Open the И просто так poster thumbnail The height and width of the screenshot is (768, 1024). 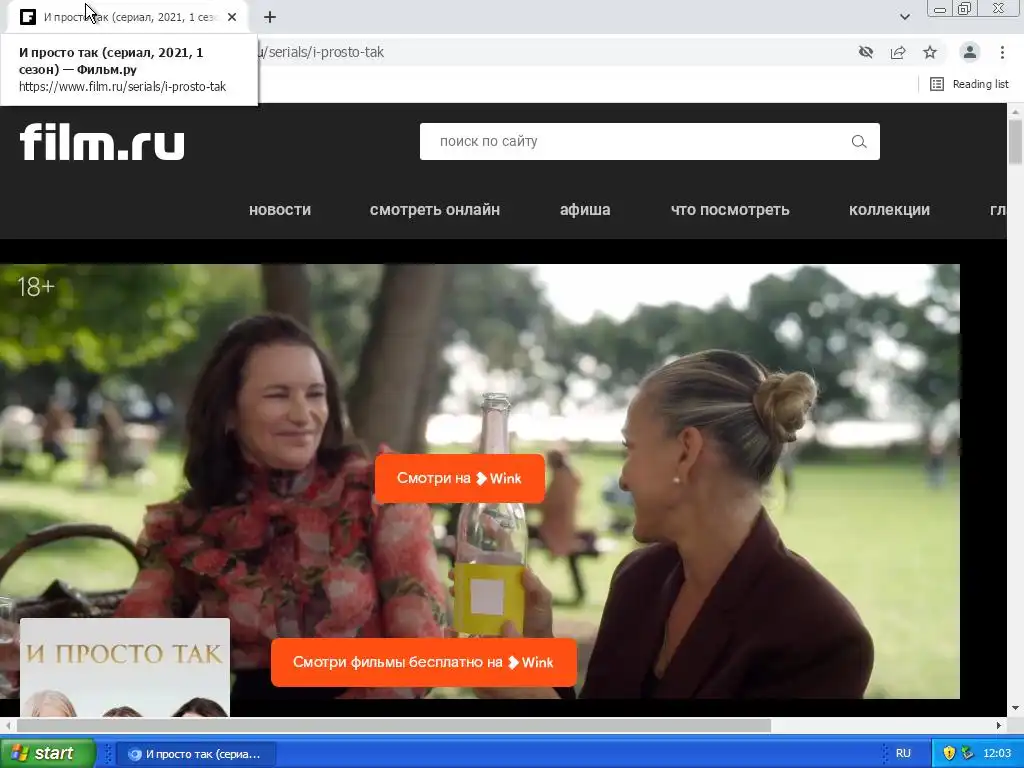125,667
